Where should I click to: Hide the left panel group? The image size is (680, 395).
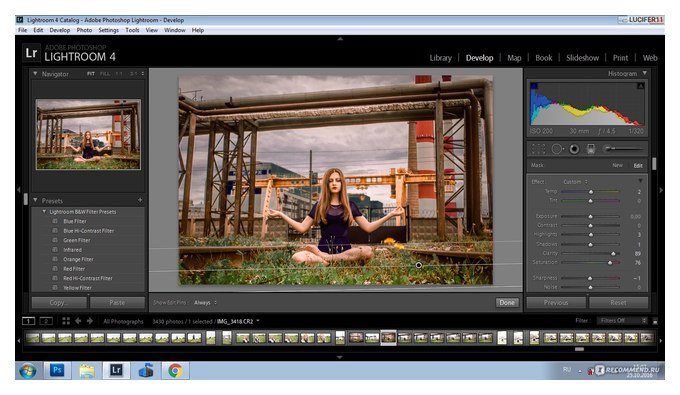[x=18, y=190]
